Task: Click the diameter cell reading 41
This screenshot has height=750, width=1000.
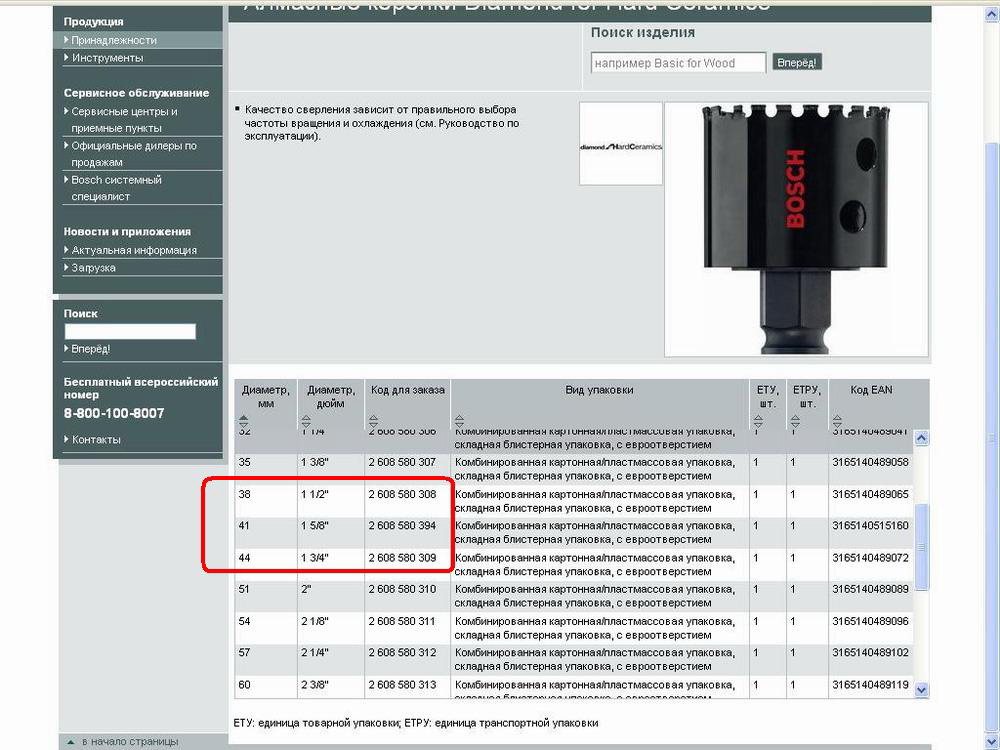Action: point(244,526)
